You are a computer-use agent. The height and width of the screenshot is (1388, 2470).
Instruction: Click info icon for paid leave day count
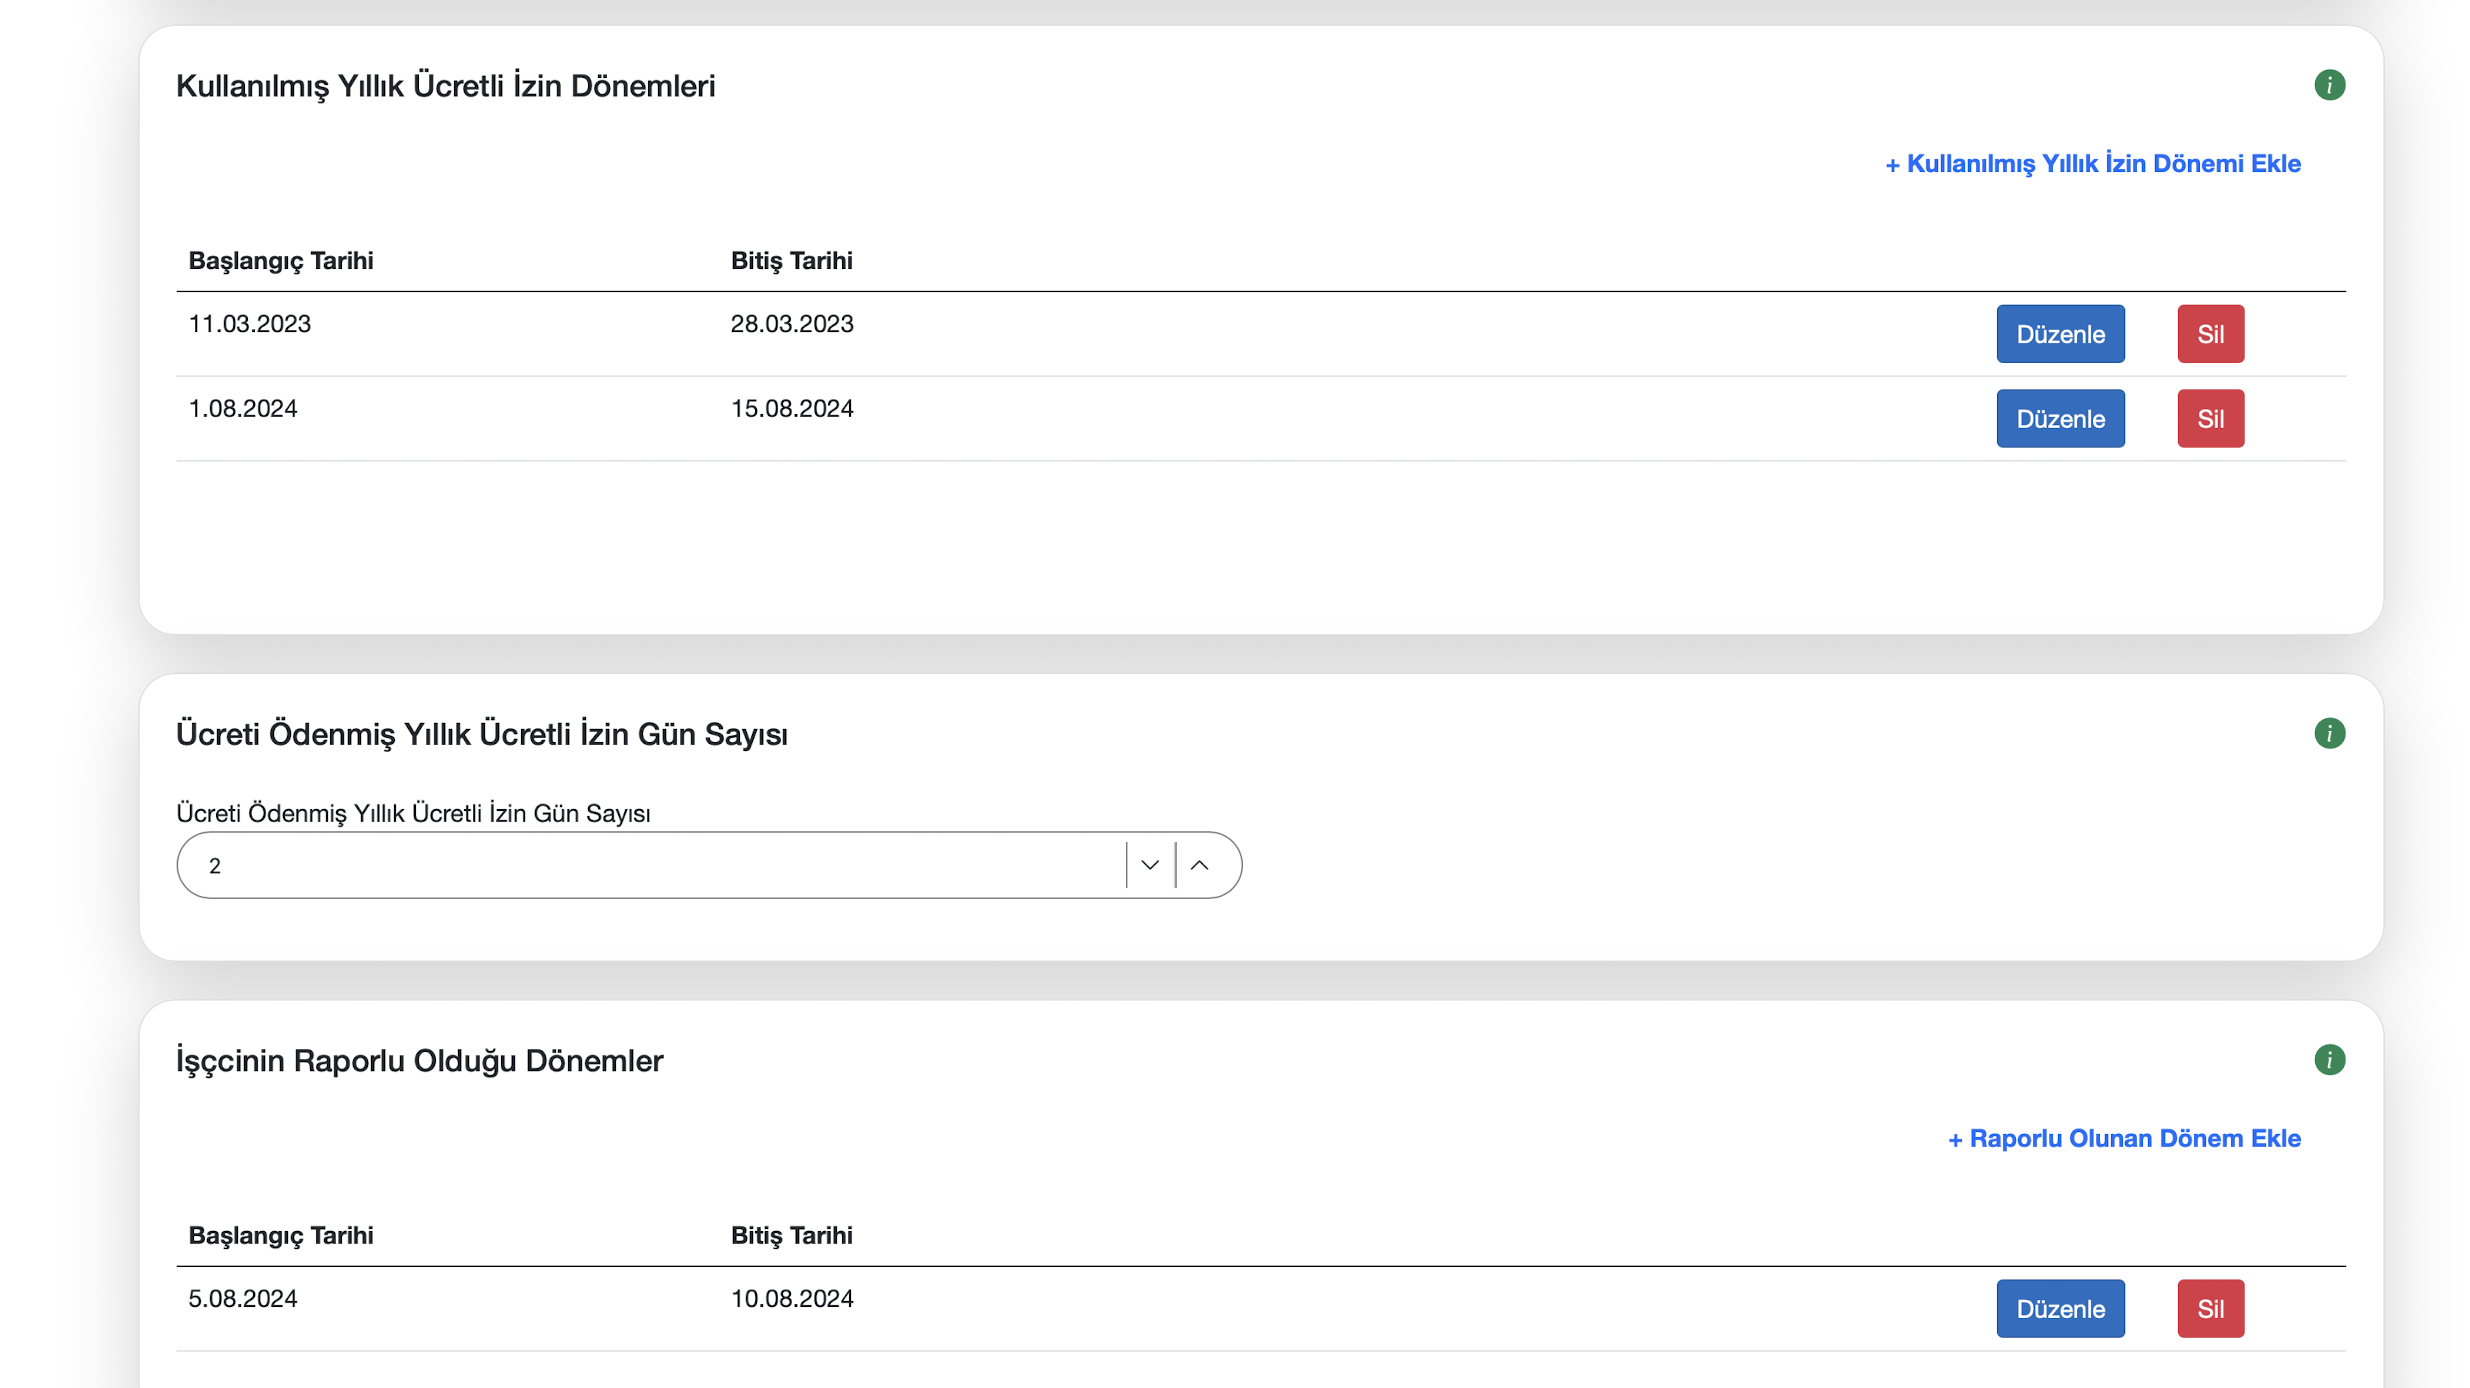click(x=2329, y=733)
